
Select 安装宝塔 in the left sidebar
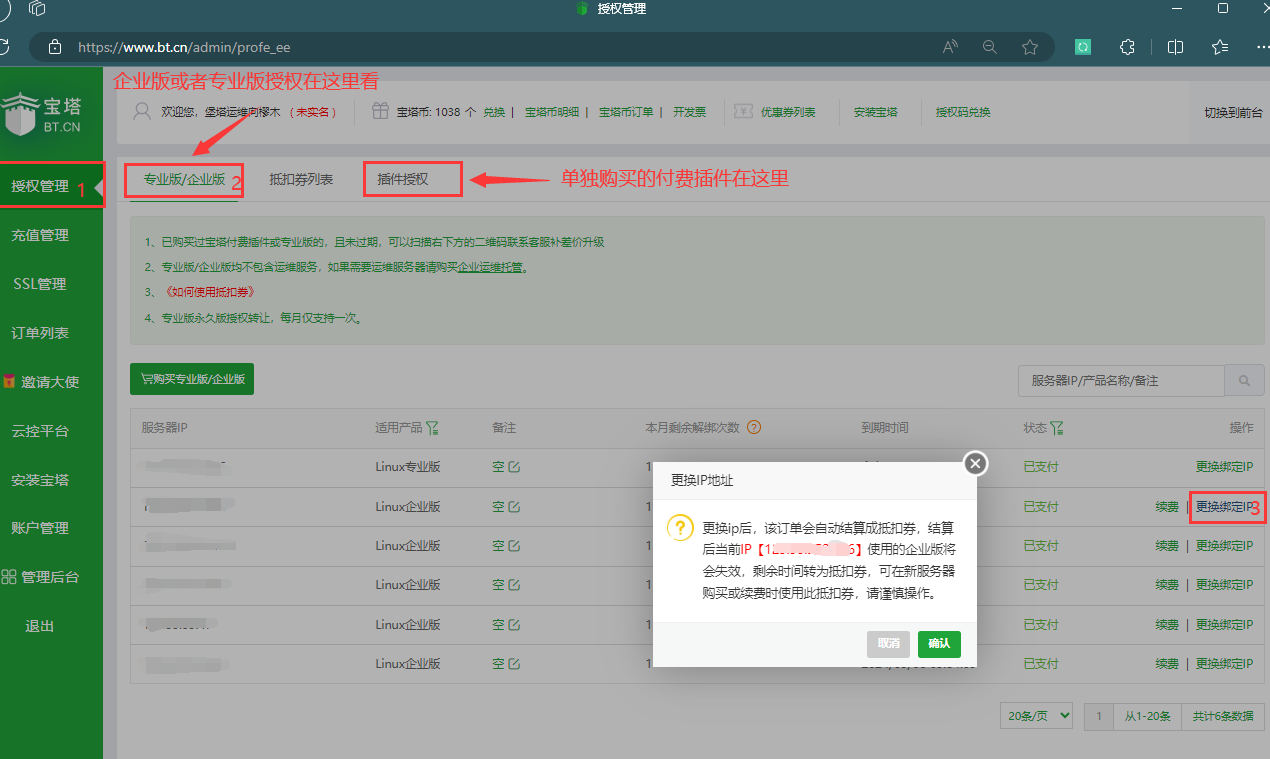point(40,480)
